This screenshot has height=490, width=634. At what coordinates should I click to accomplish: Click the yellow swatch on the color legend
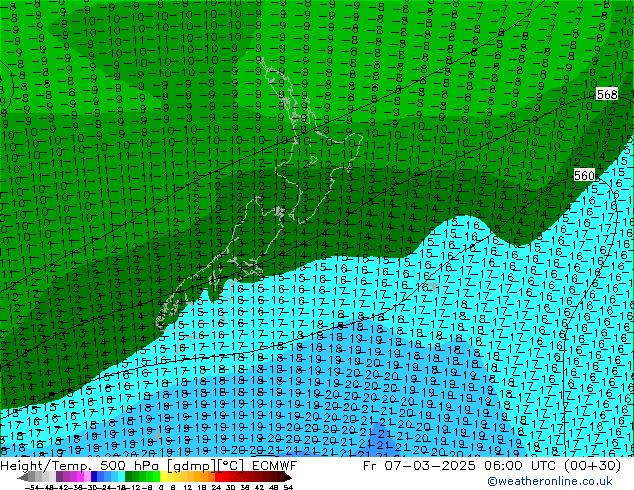point(163,476)
